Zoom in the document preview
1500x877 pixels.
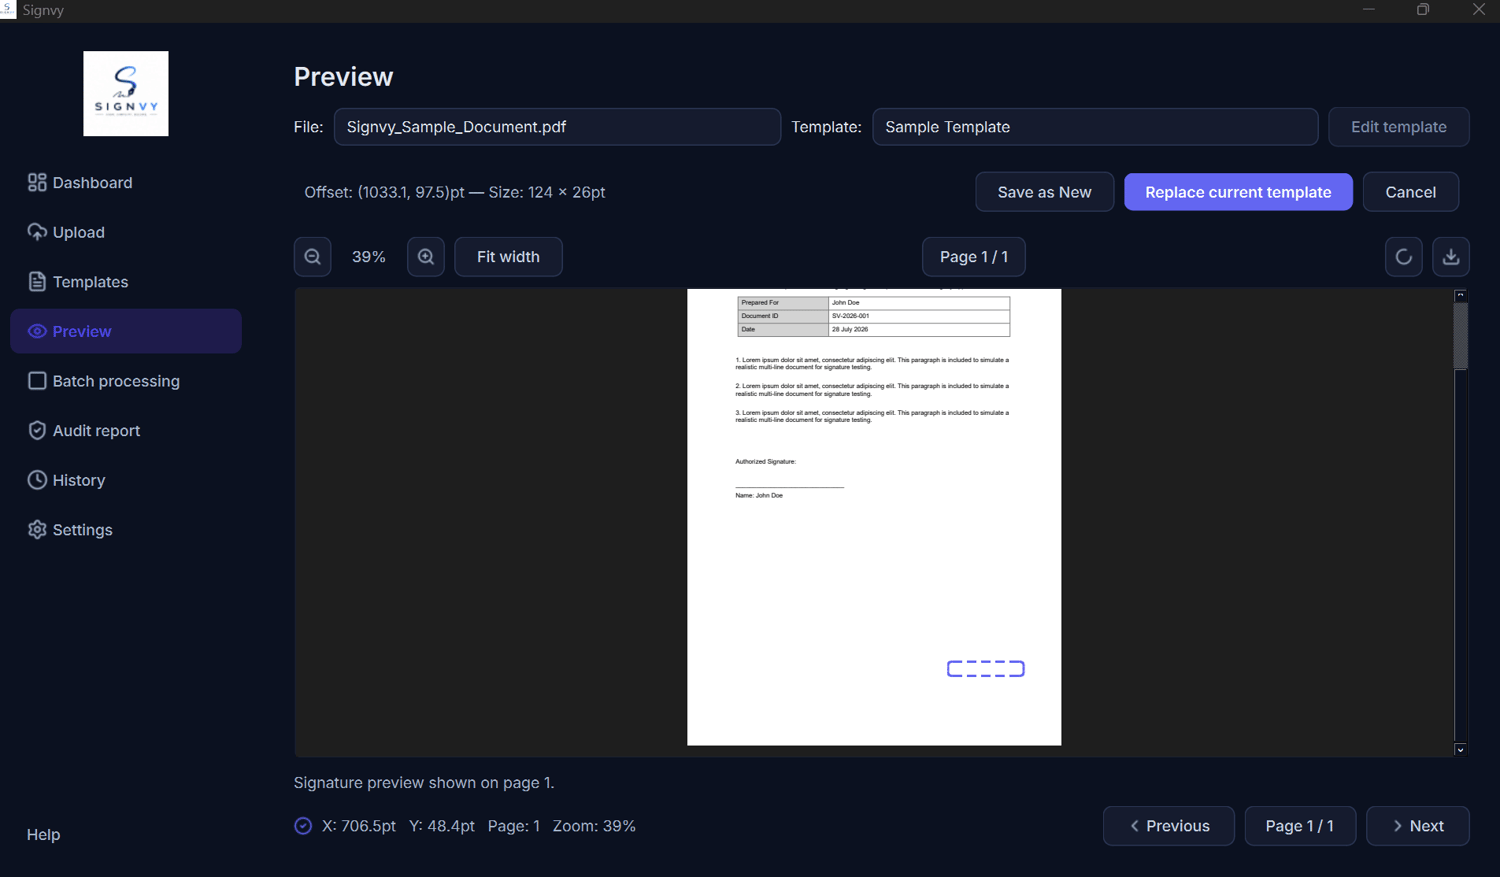pyautogui.click(x=426, y=257)
